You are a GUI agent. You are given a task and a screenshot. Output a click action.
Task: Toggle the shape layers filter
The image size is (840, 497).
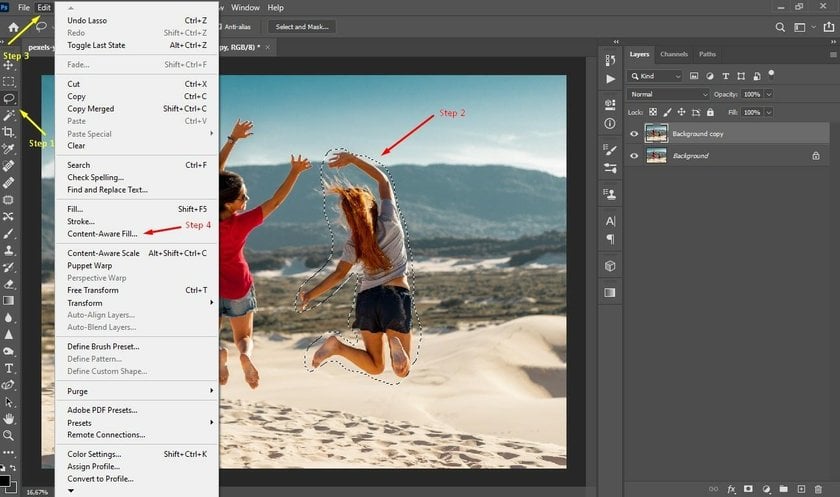741,76
